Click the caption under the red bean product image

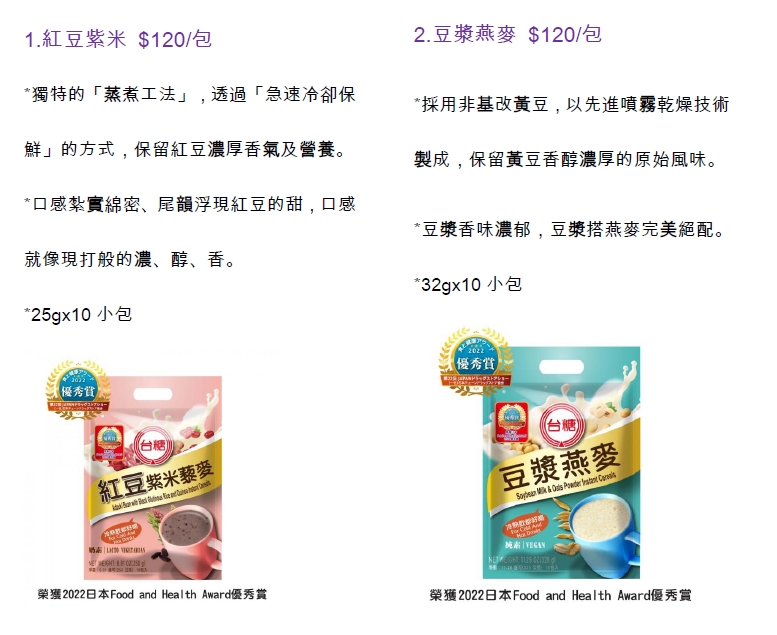153,594
